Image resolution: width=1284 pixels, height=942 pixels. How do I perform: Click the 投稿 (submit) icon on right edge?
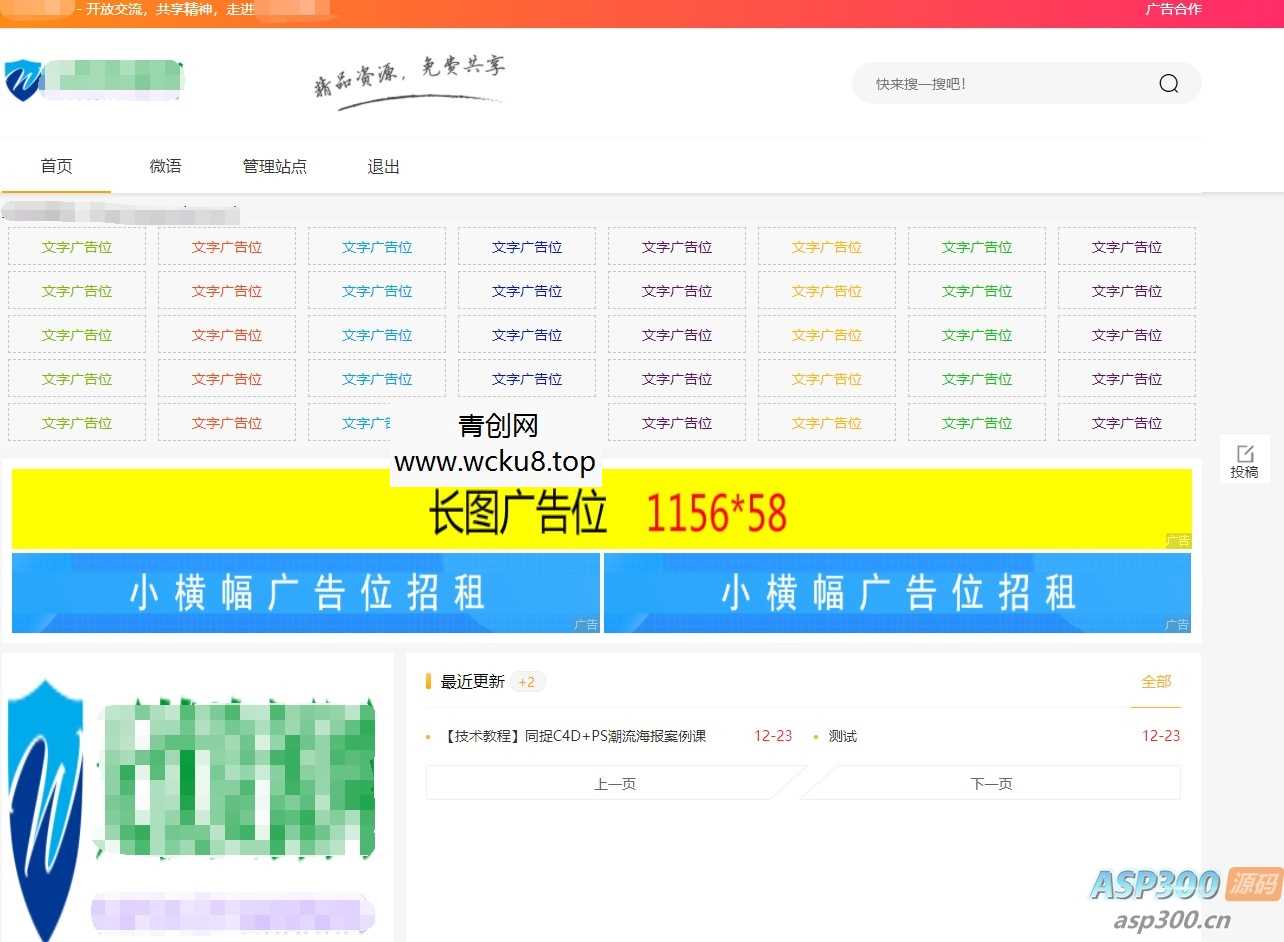[x=1243, y=460]
